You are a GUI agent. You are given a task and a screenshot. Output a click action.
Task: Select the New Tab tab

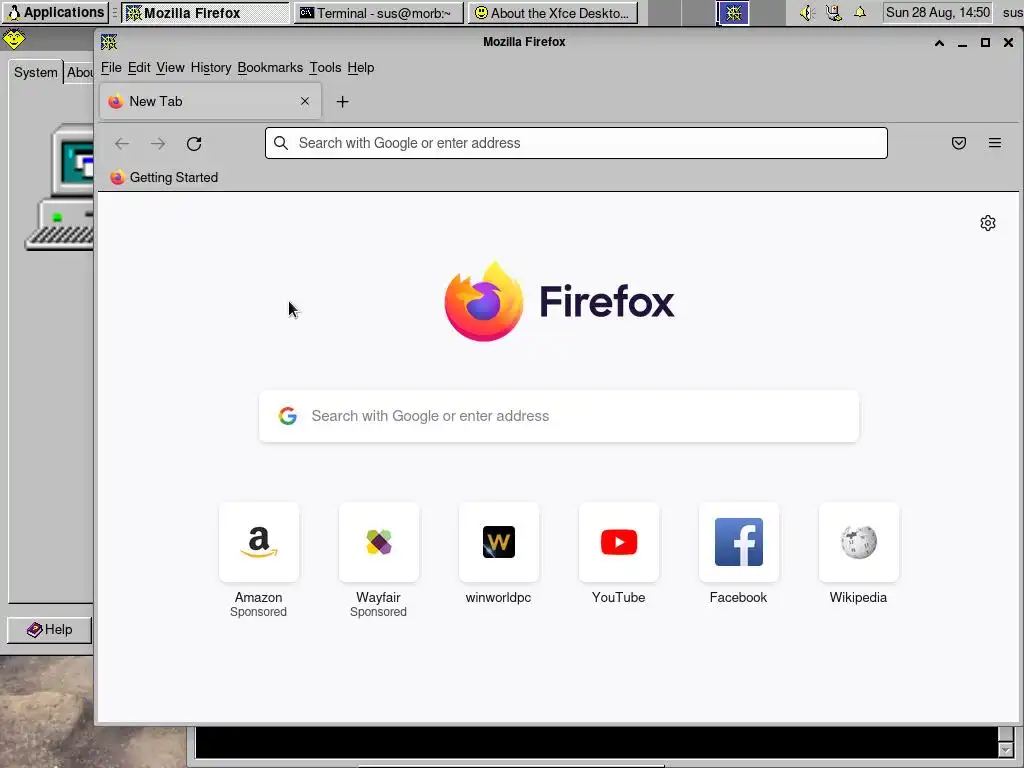pos(210,101)
